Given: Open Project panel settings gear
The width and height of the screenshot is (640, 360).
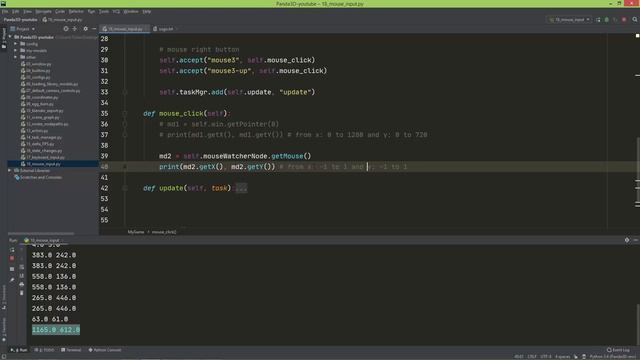Looking at the screenshot, I should 85,29.
